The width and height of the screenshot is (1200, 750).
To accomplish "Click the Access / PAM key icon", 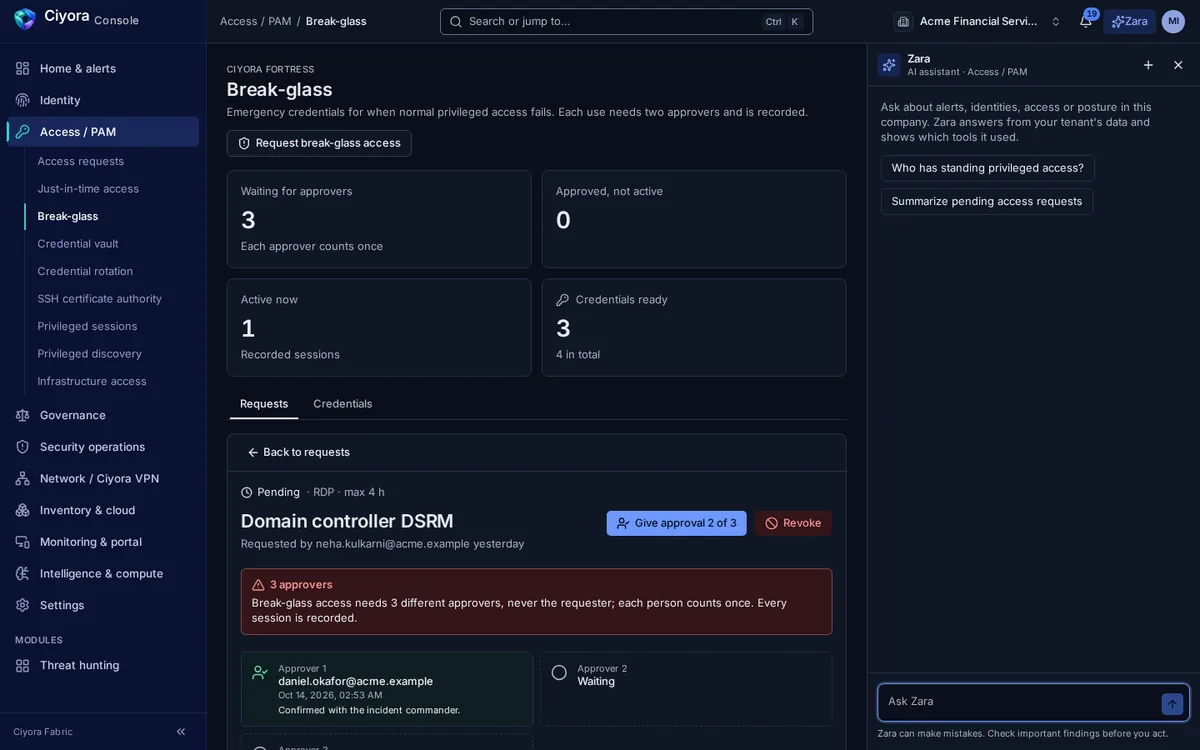I will point(22,132).
